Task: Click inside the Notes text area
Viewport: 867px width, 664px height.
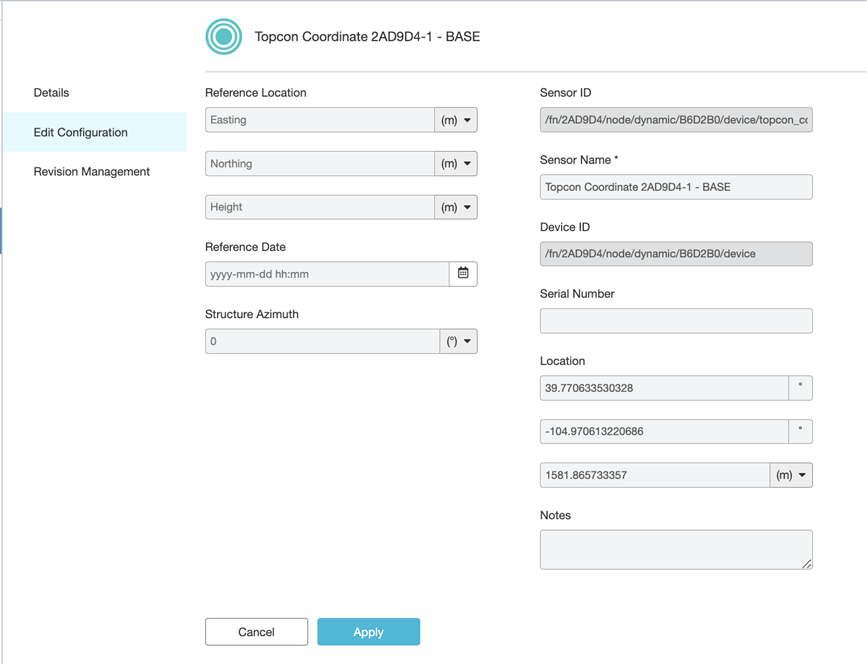Action: click(x=676, y=549)
